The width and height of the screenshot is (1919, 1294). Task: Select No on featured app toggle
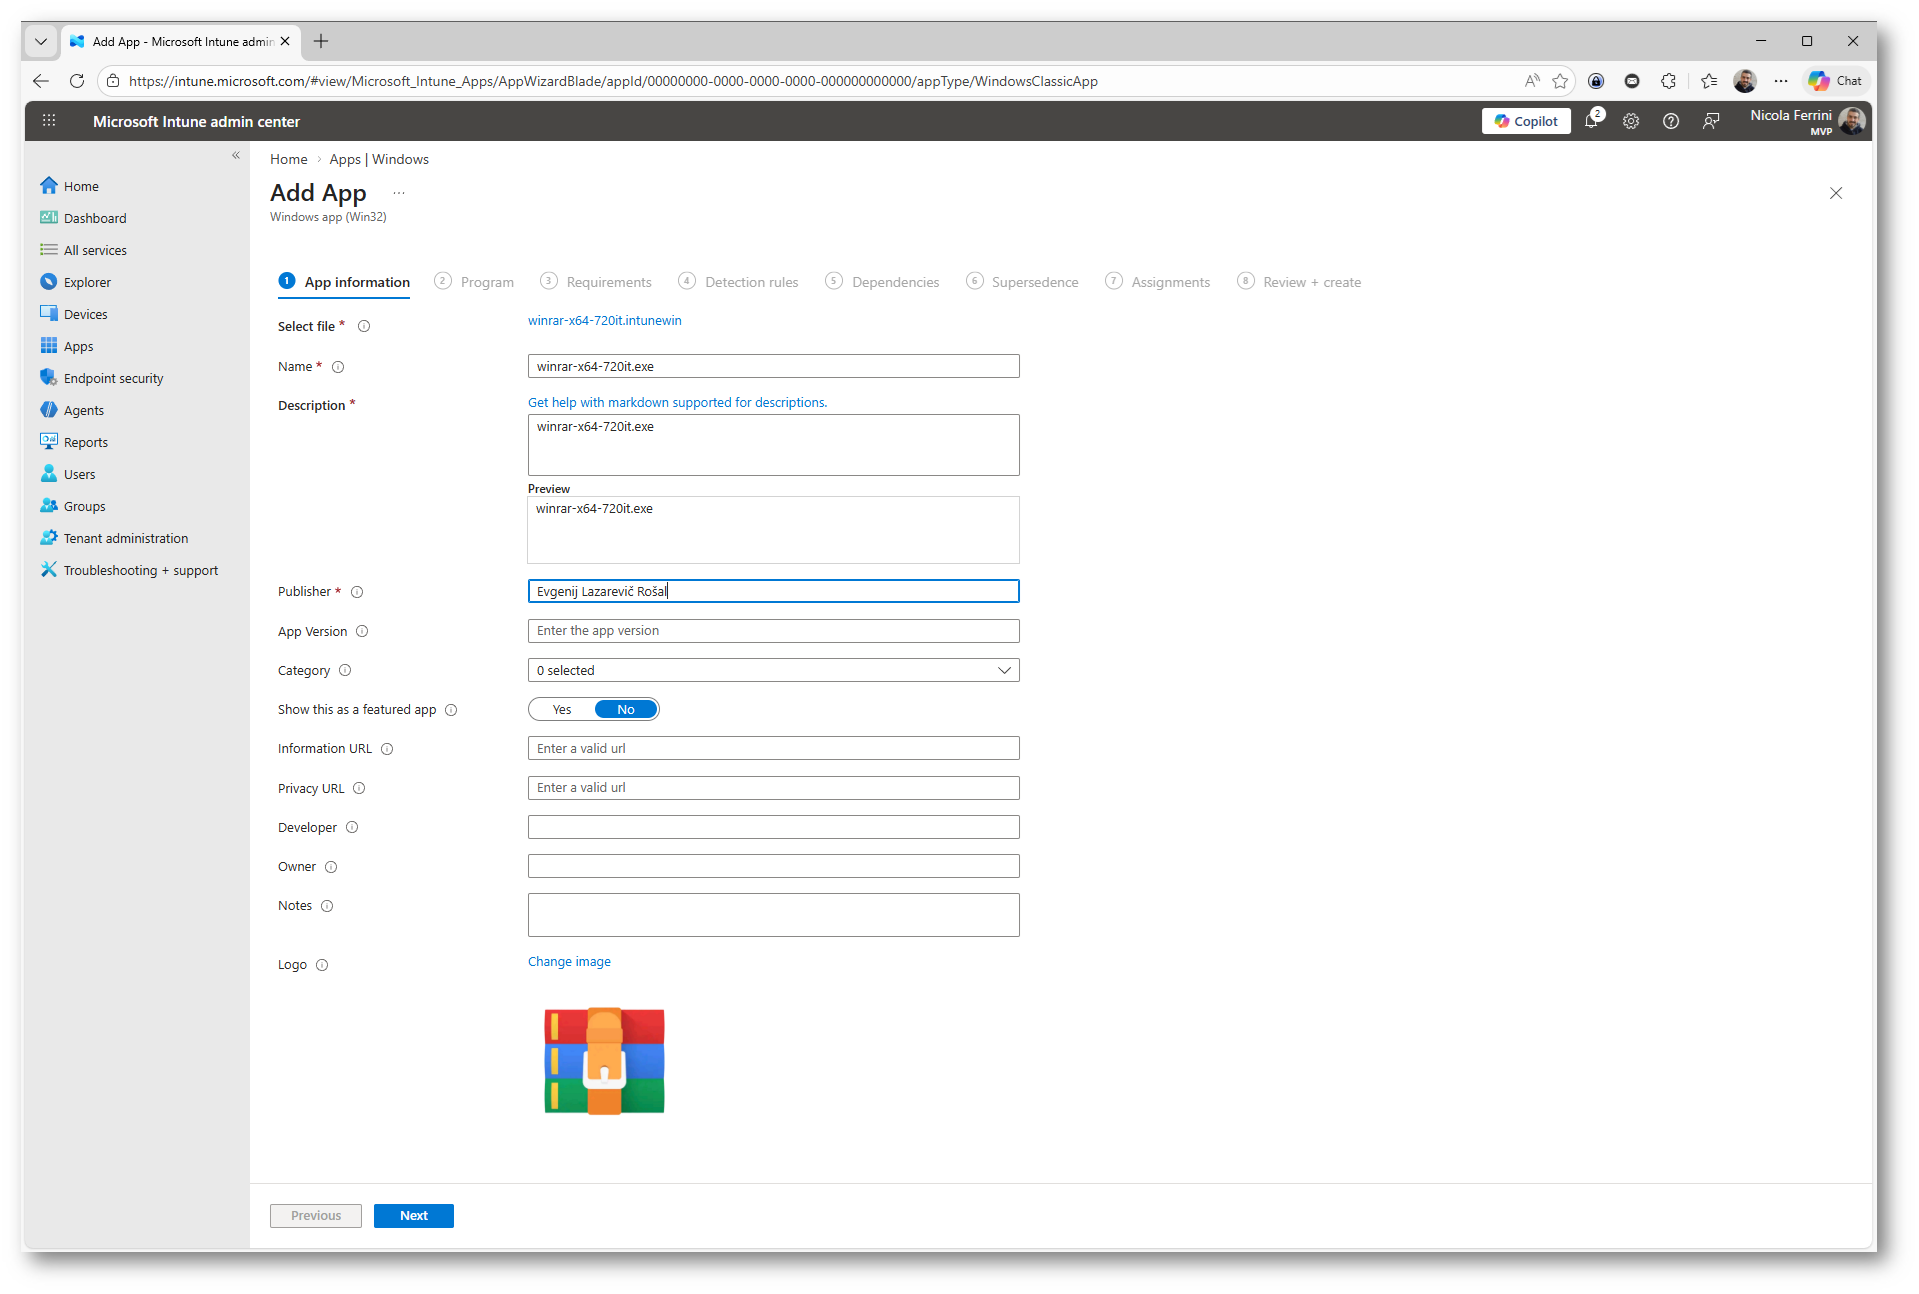(x=626, y=710)
